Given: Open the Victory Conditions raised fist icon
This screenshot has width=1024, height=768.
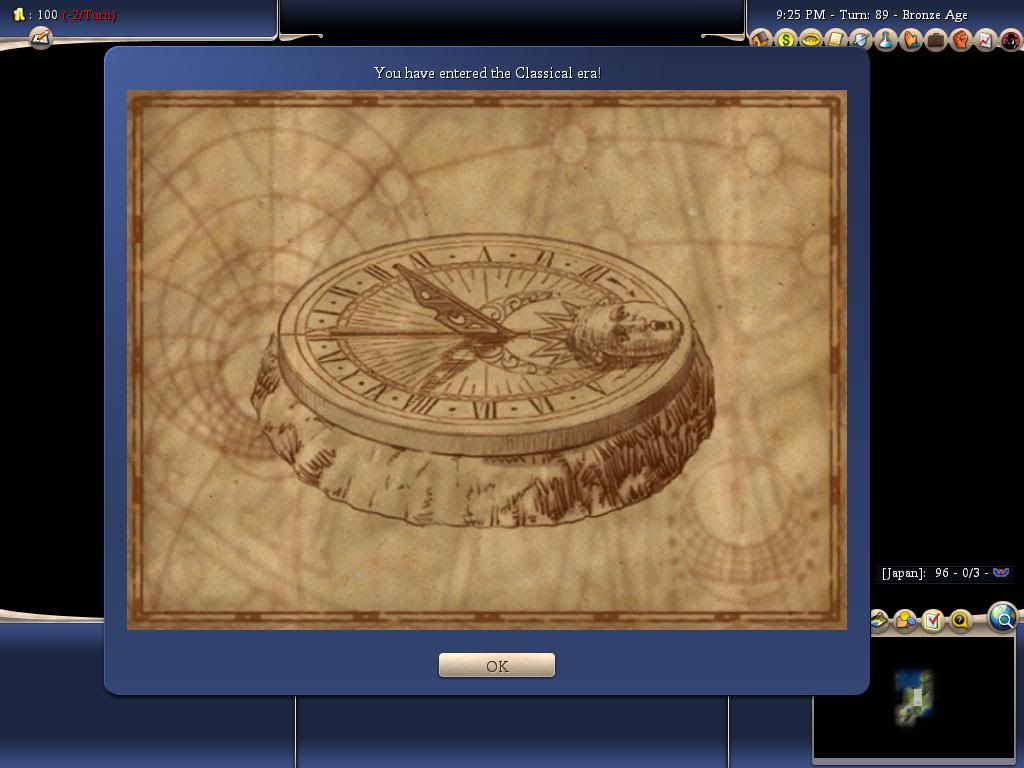Looking at the screenshot, I should [x=960, y=39].
